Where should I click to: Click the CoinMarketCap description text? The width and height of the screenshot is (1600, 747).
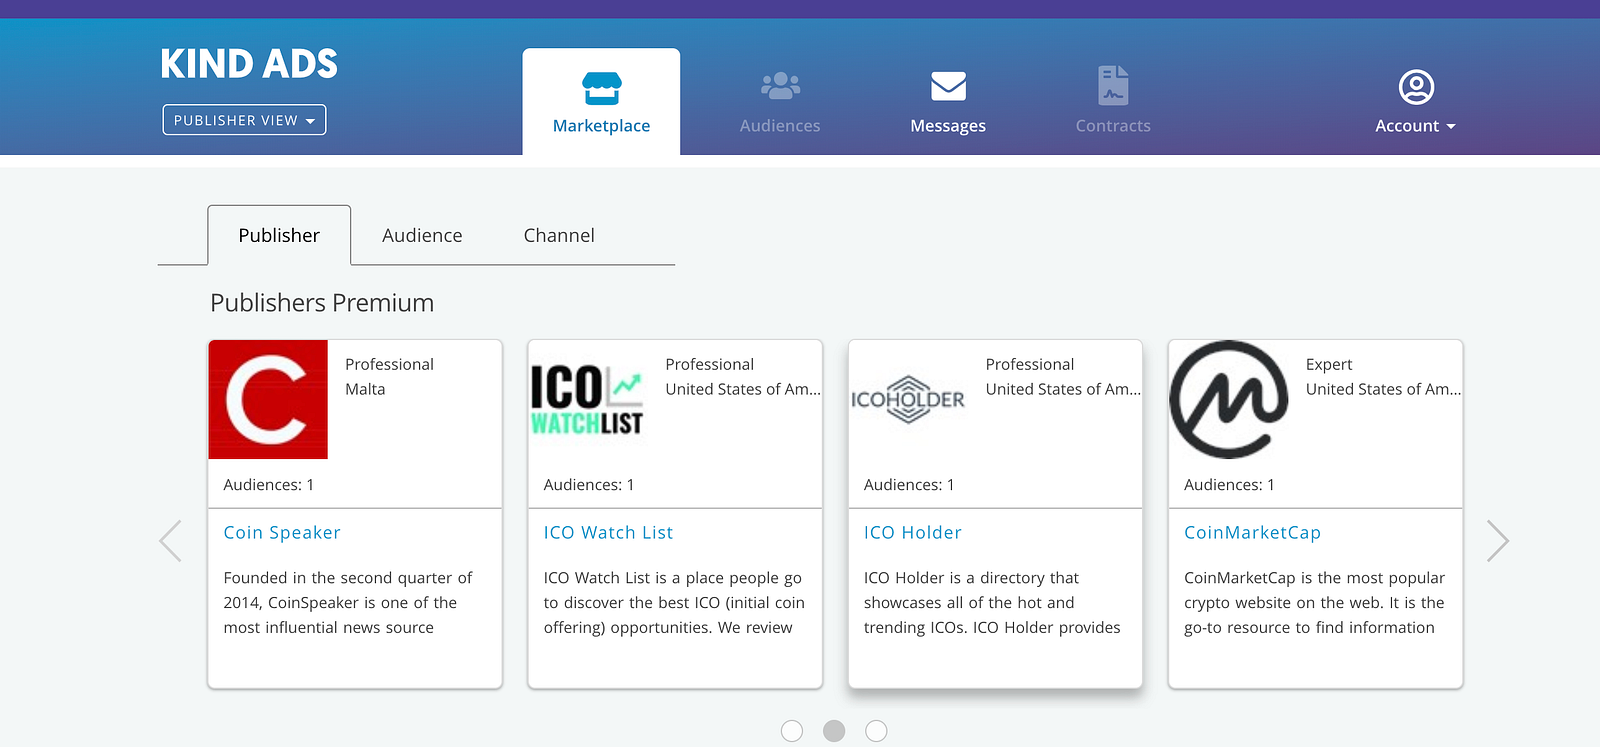[1314, 603]
